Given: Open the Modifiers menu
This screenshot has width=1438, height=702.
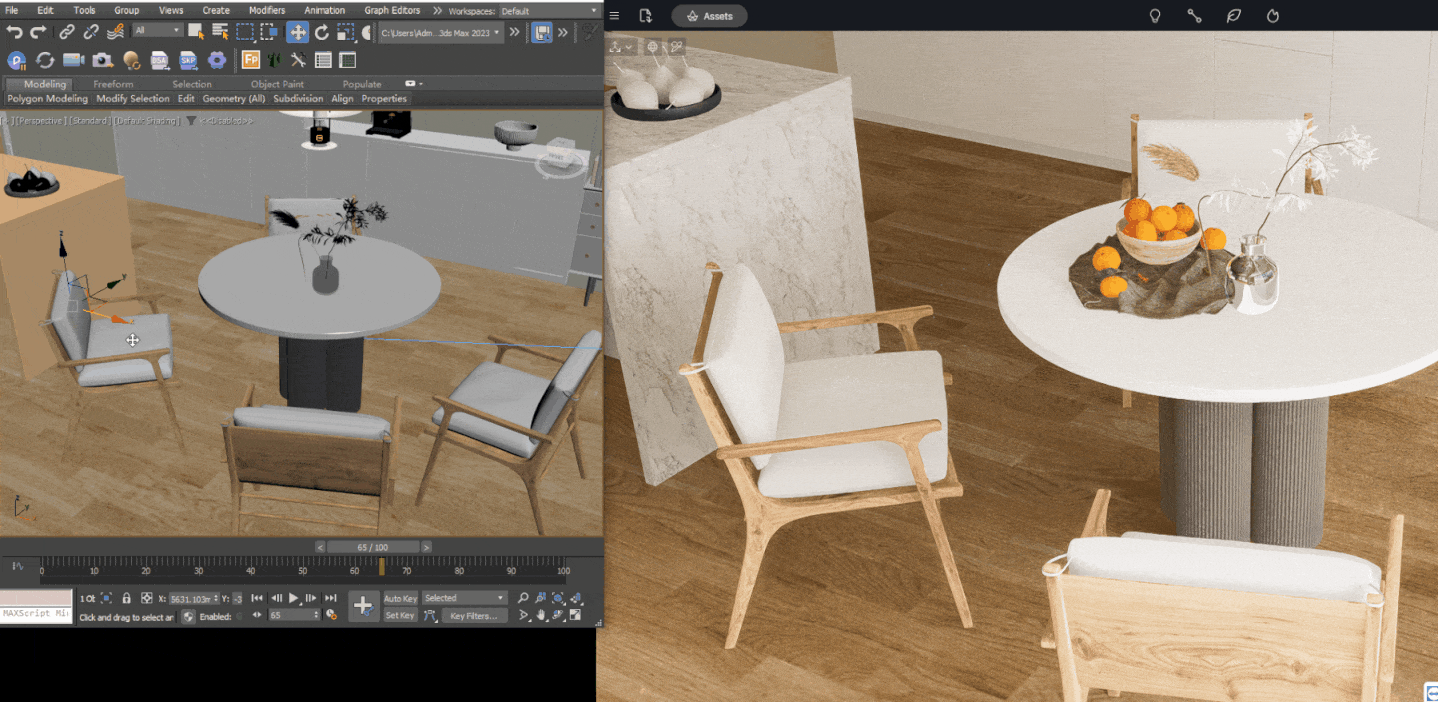Looking at the screenshot, I should 267,10.
